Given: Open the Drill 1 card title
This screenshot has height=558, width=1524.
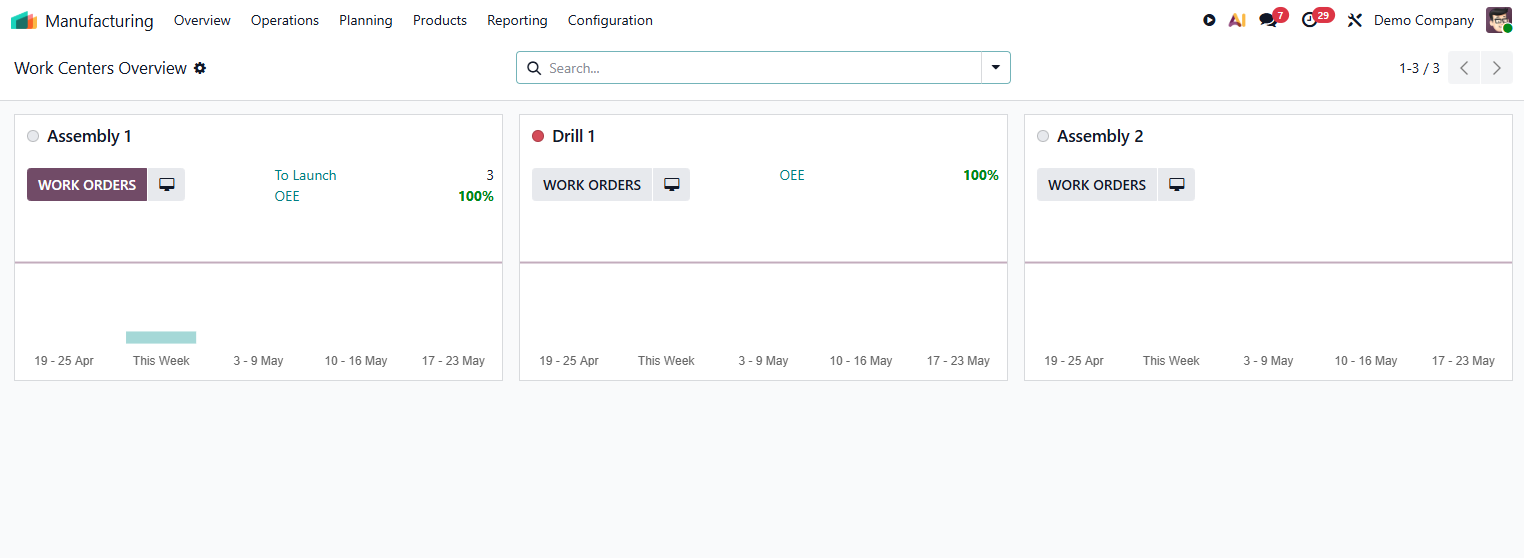Looking at the screenshot, I should (574, 136).
